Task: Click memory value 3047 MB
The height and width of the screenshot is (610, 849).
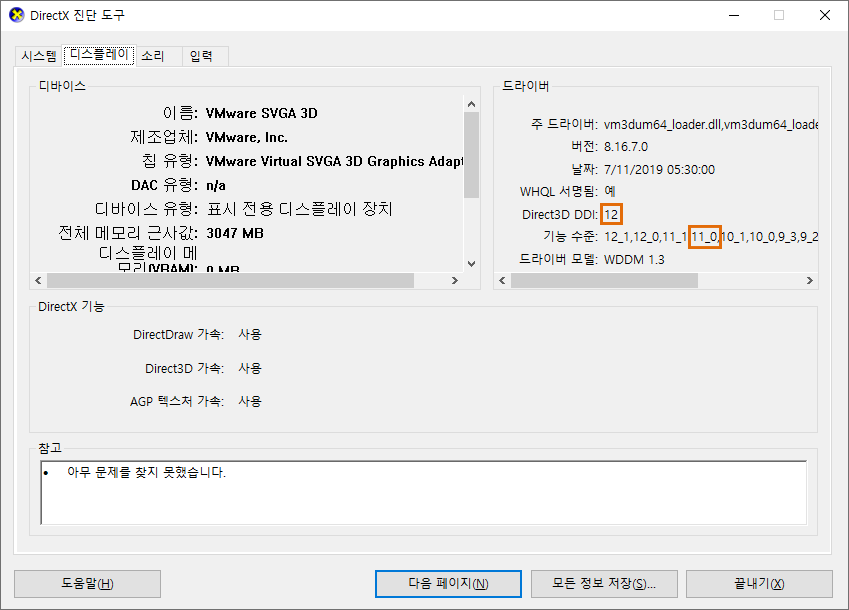Action: click(x=234, y=233)
